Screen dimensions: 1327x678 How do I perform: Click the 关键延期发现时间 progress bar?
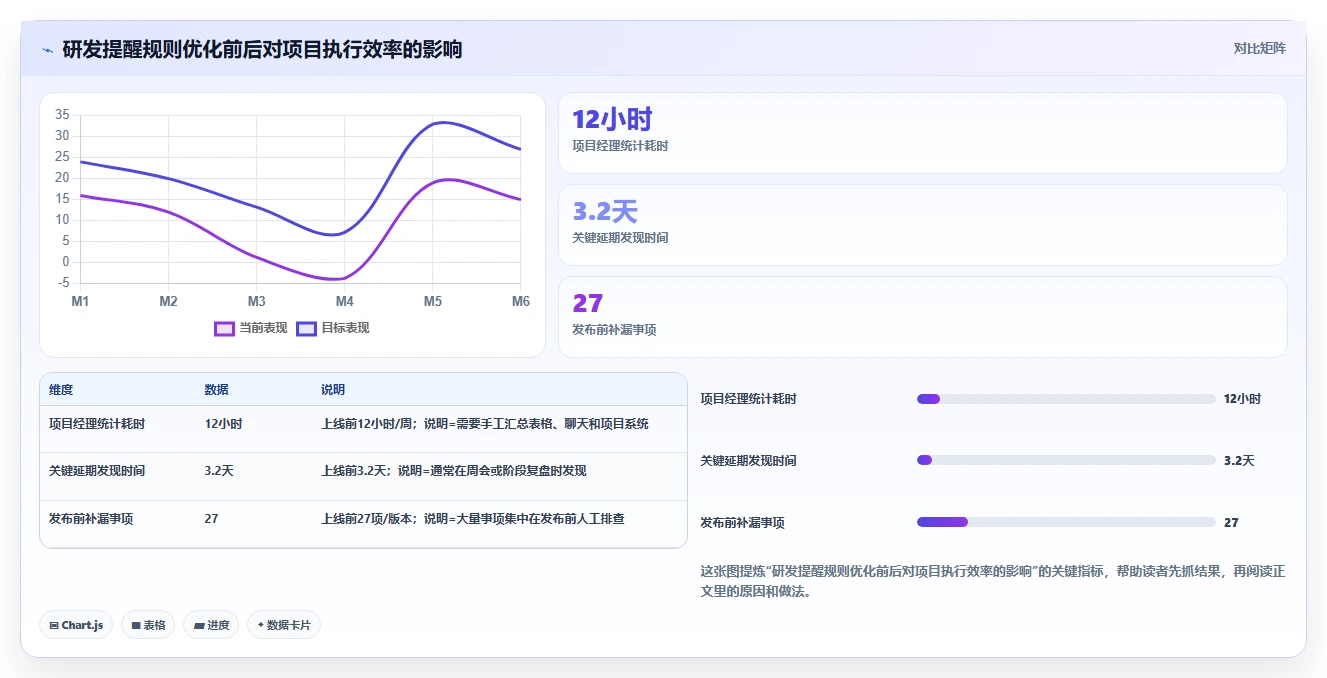click(1066, 460)
